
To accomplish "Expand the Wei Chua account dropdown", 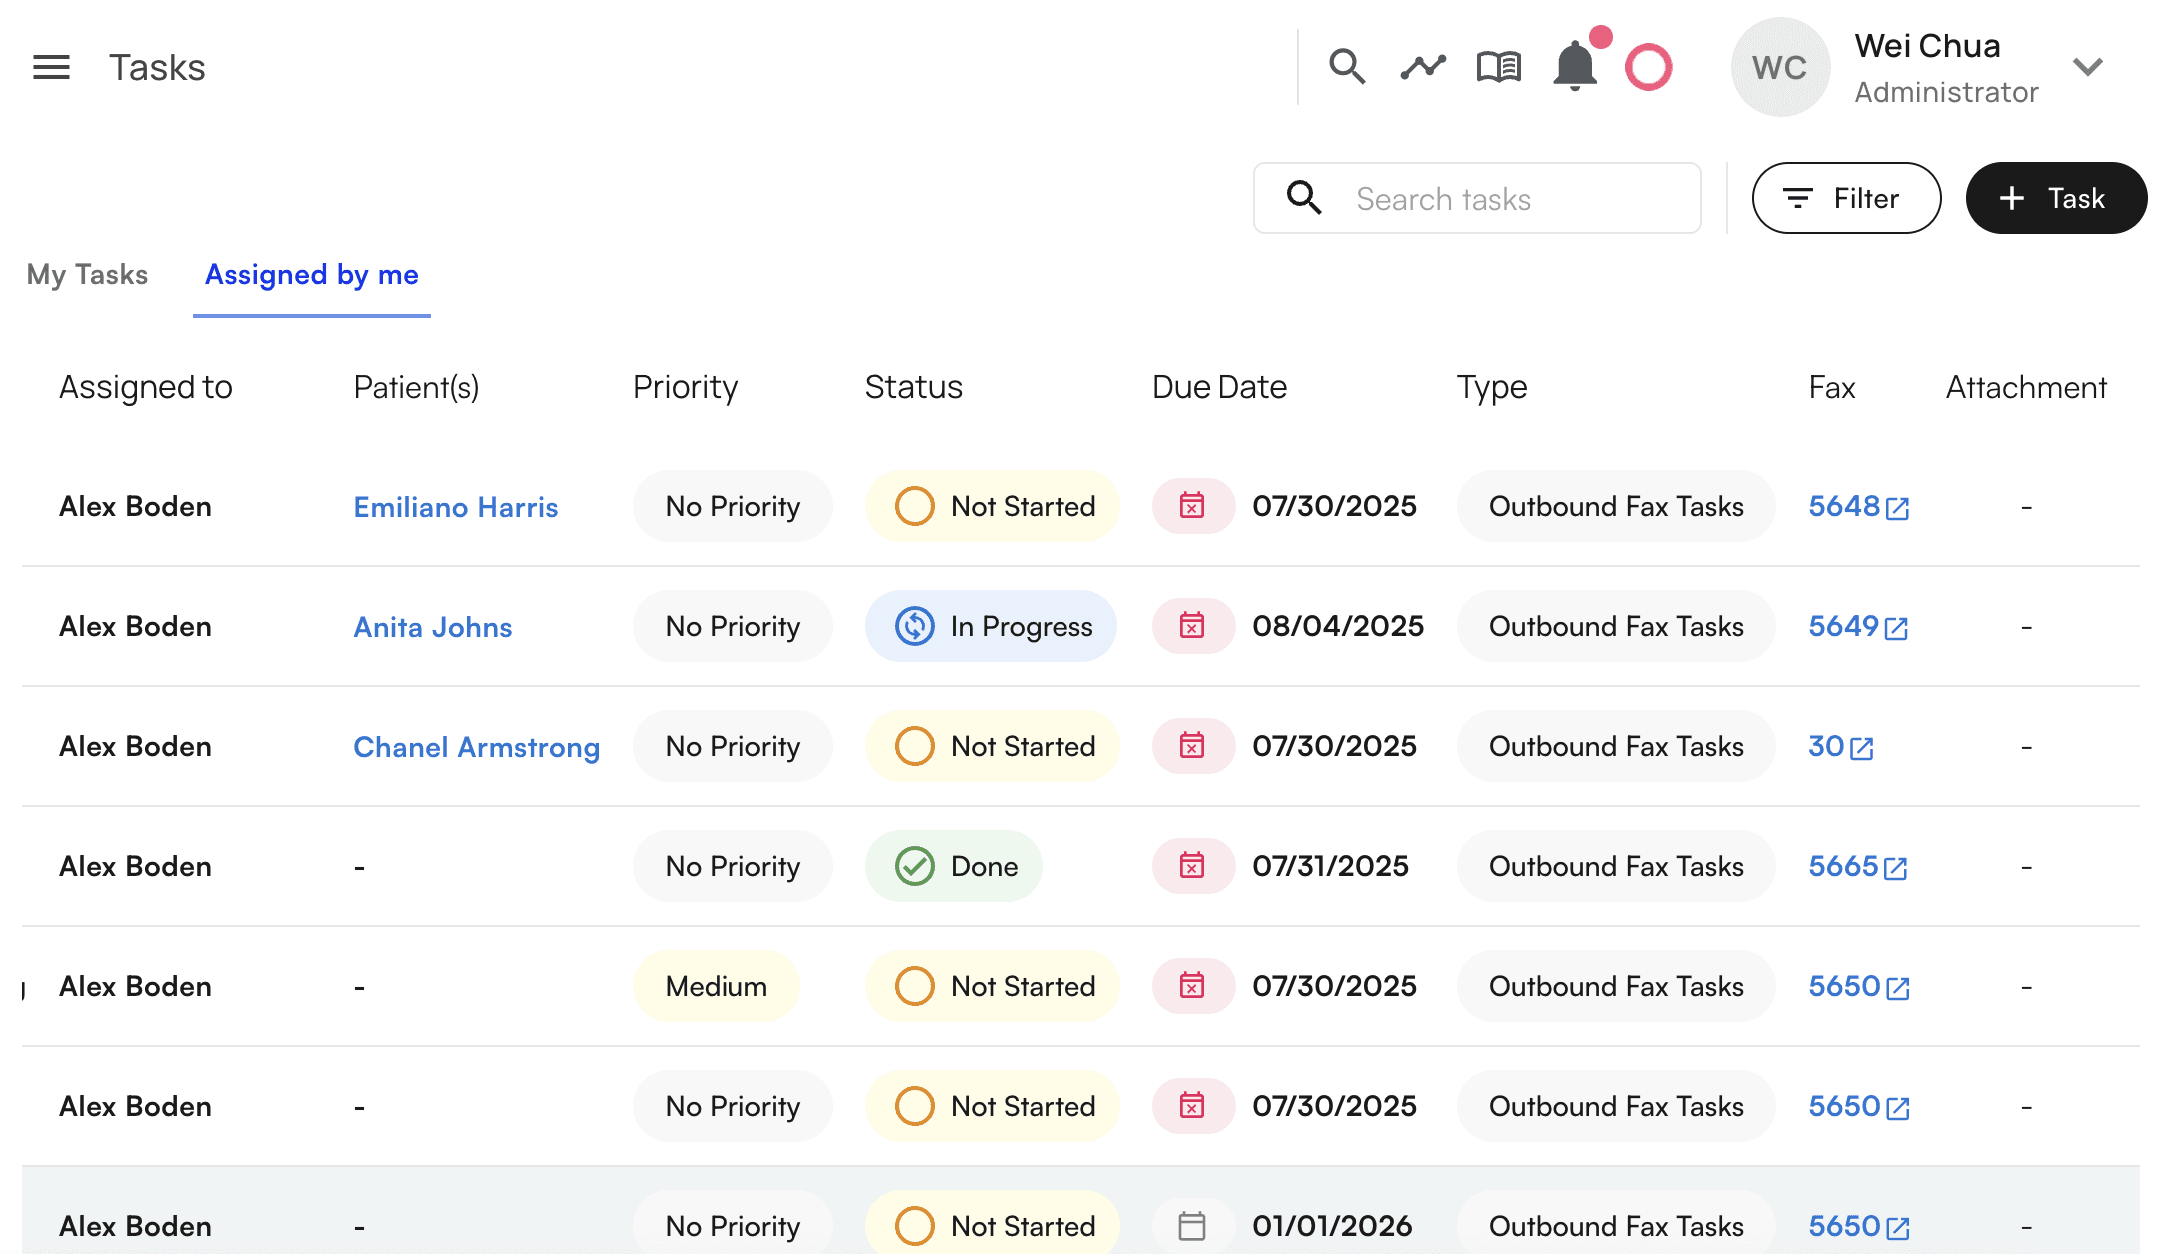I will pyautogui.click(x=2087, y=67).
